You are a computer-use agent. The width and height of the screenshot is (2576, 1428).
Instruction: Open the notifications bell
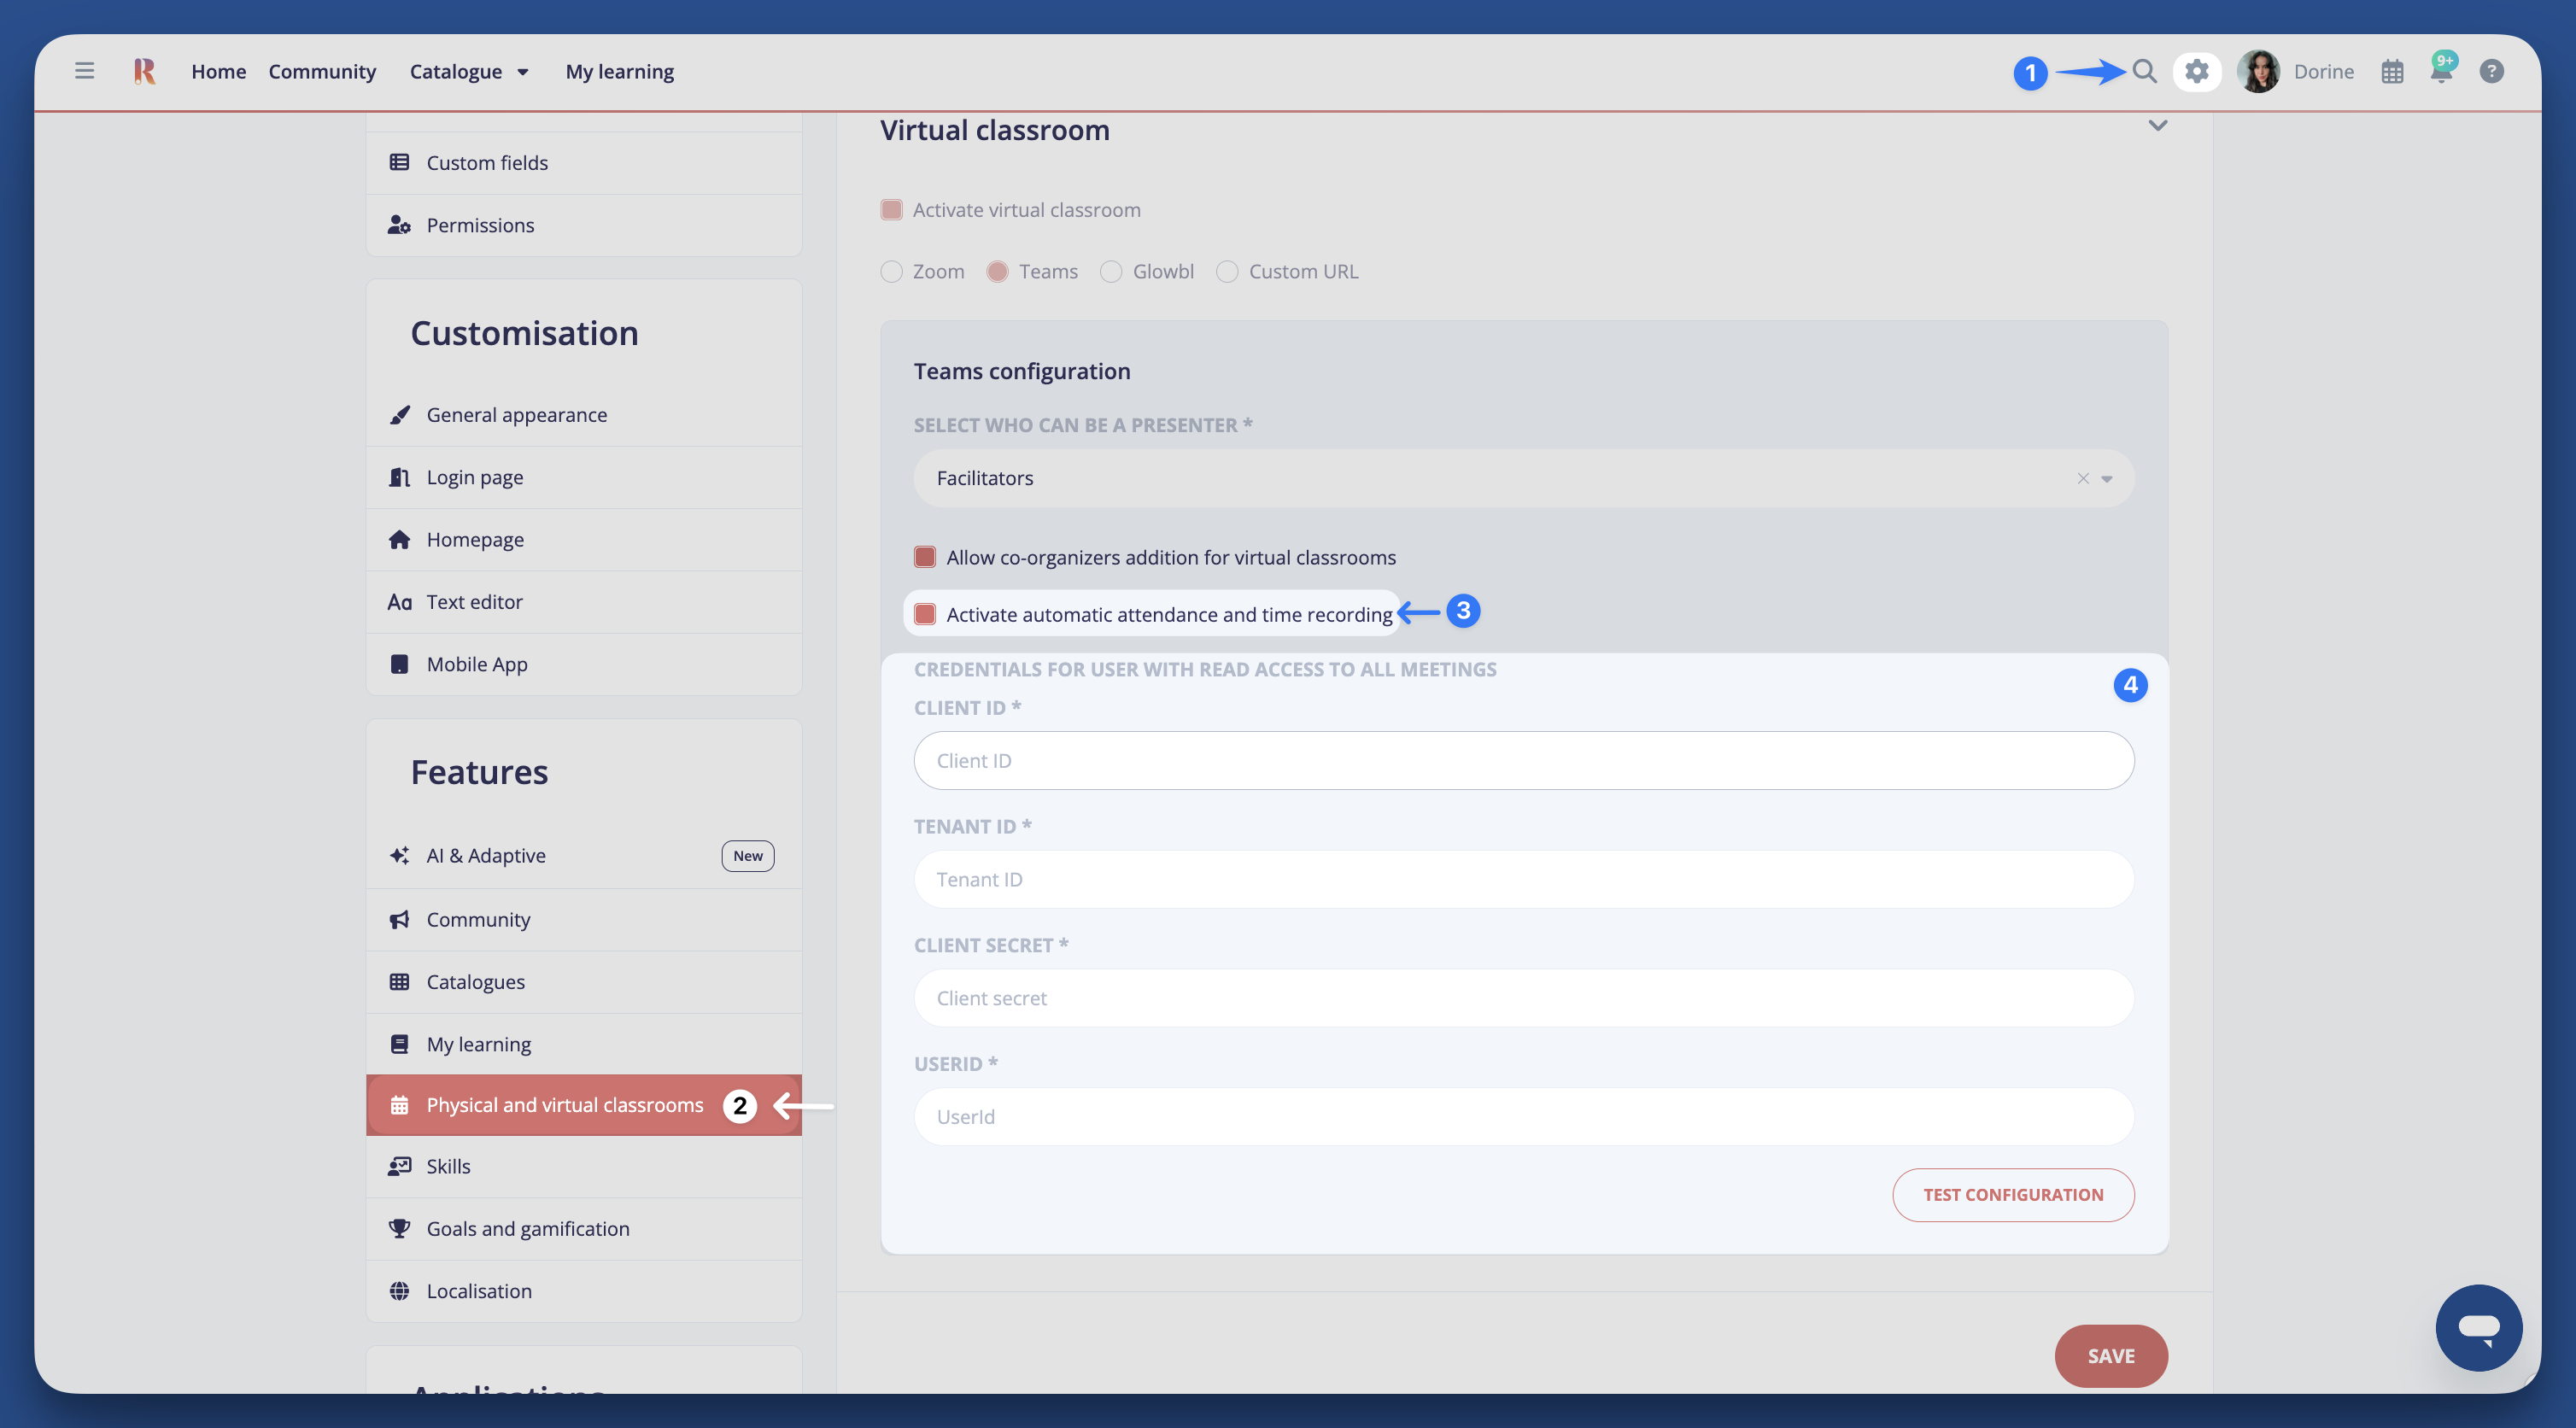click(x=2442, y=71)
